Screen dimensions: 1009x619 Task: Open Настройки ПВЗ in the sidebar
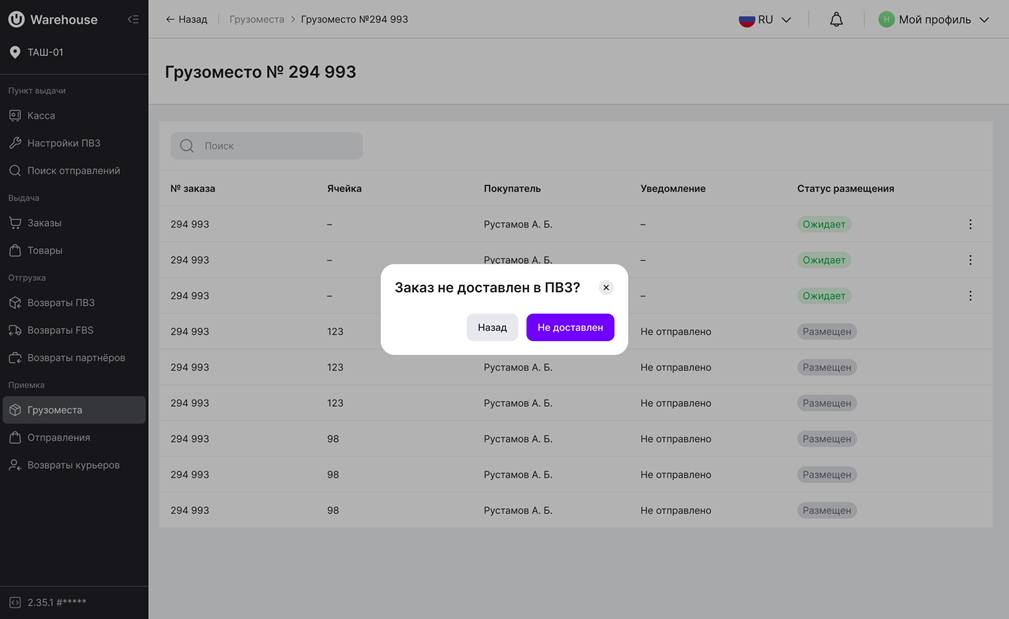(63, 143)
